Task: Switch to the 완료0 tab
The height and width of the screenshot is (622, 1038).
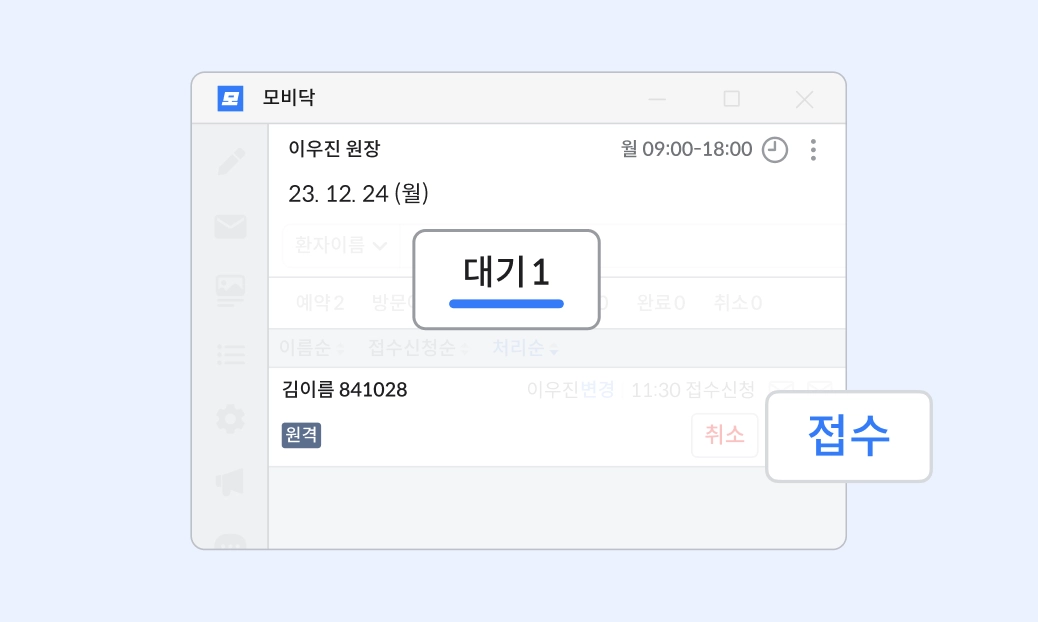Action: [x=660, y=303]
